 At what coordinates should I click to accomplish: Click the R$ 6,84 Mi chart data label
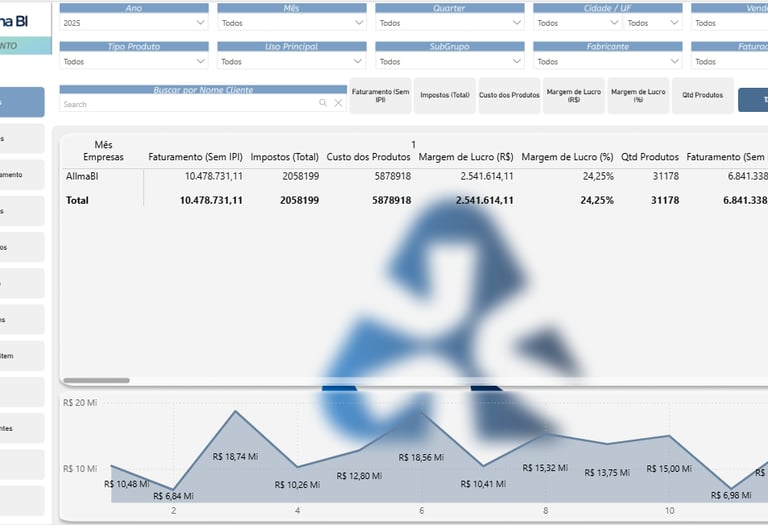click(x=173, y=496)
